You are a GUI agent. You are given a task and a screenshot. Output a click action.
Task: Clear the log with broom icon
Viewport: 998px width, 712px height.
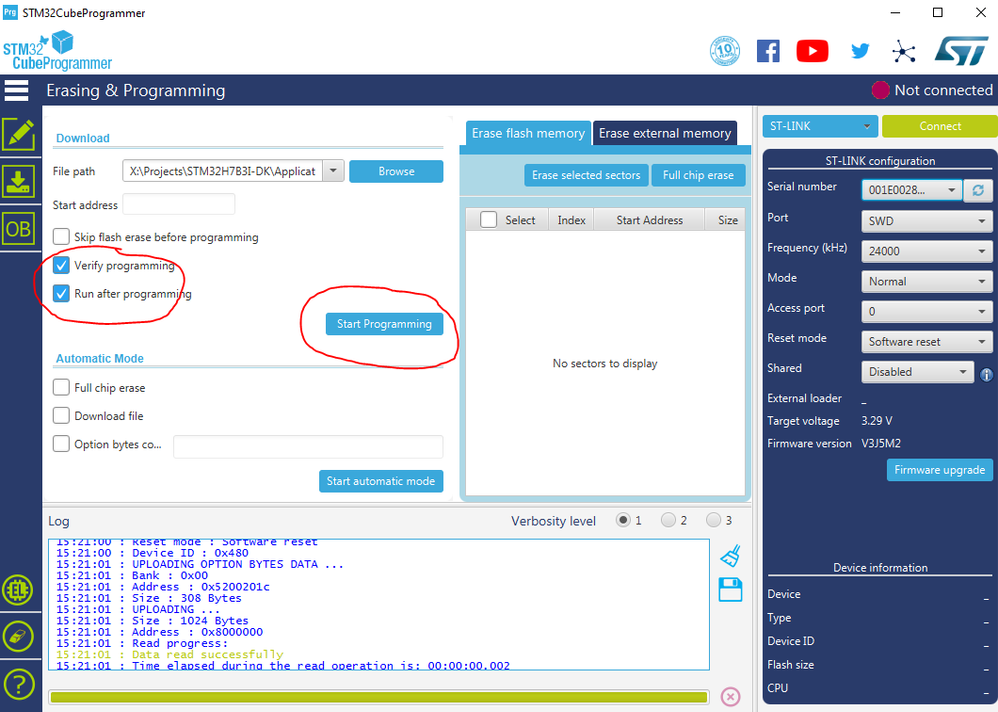pyautogui.click(x=731, y=555)
